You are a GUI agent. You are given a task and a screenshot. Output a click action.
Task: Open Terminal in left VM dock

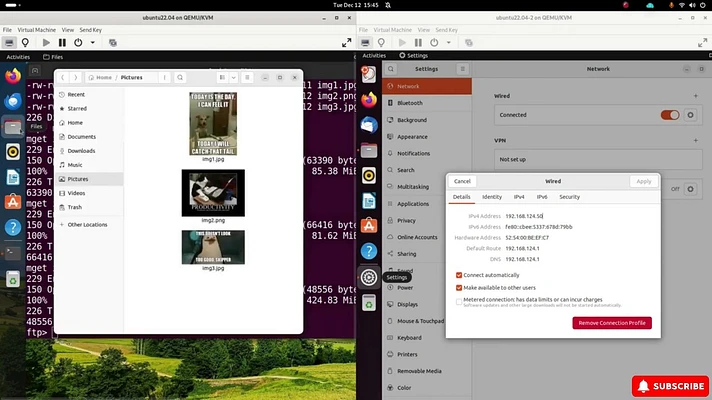pos(13,253)
